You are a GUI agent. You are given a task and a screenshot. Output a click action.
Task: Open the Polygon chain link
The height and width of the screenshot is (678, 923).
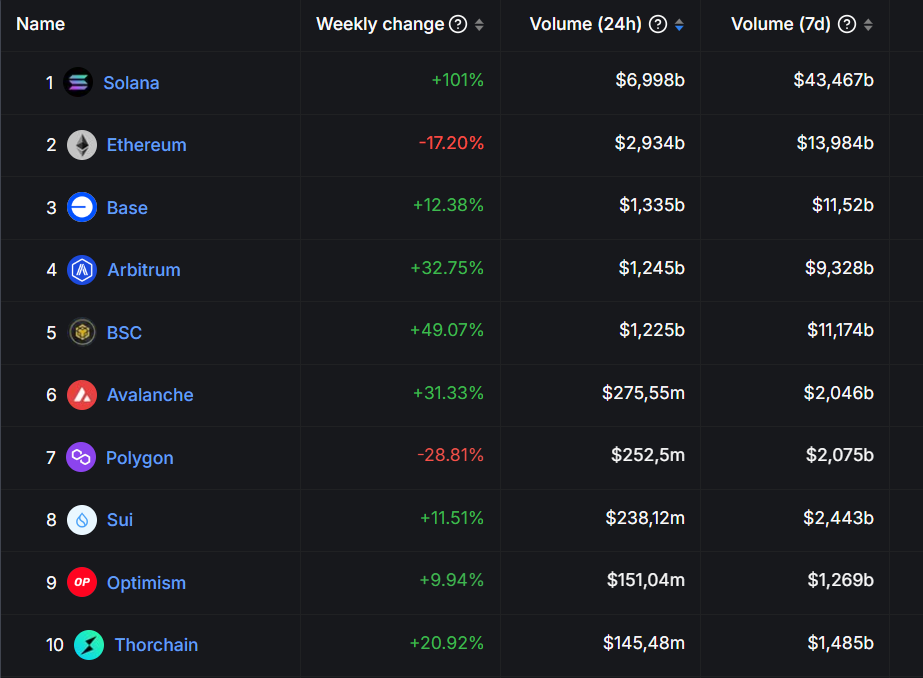pos(140,458)
